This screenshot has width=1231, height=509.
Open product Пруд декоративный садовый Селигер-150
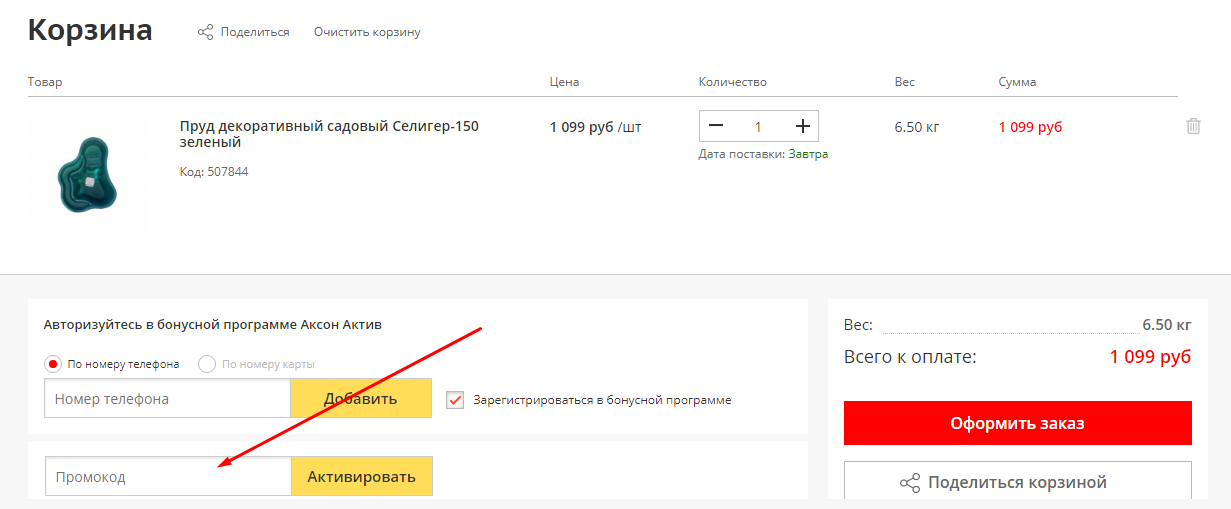pos(329,134)
